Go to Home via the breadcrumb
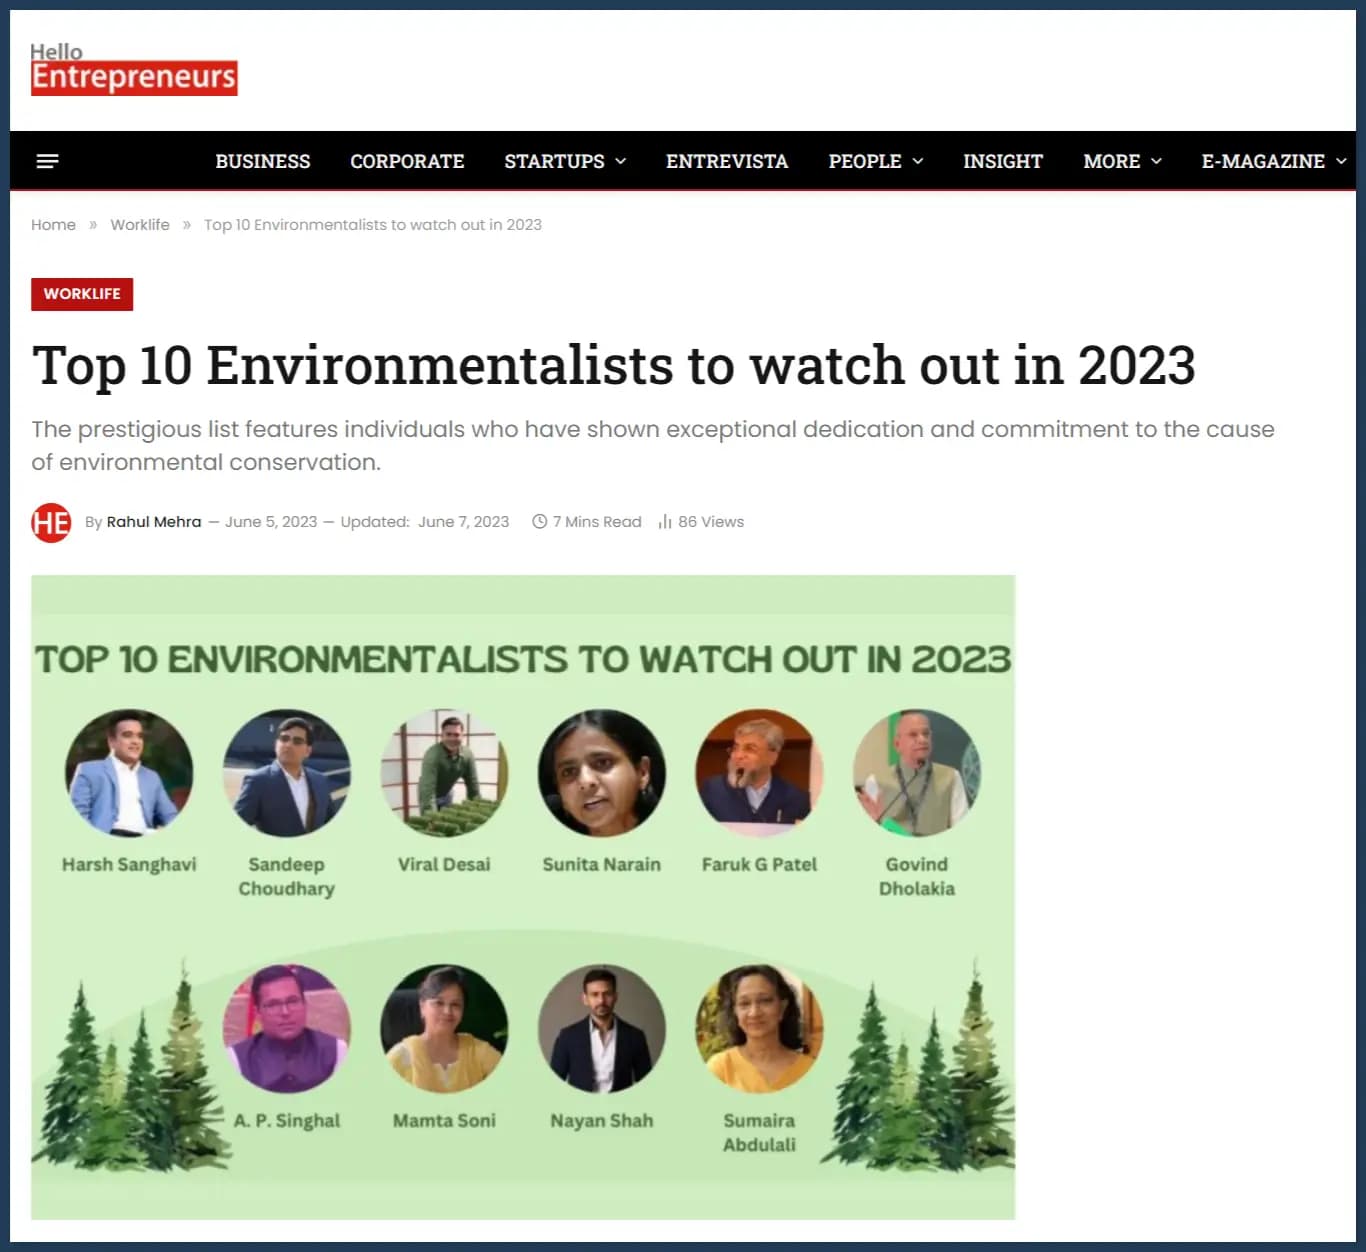1366x1252 pixels. 53,224
